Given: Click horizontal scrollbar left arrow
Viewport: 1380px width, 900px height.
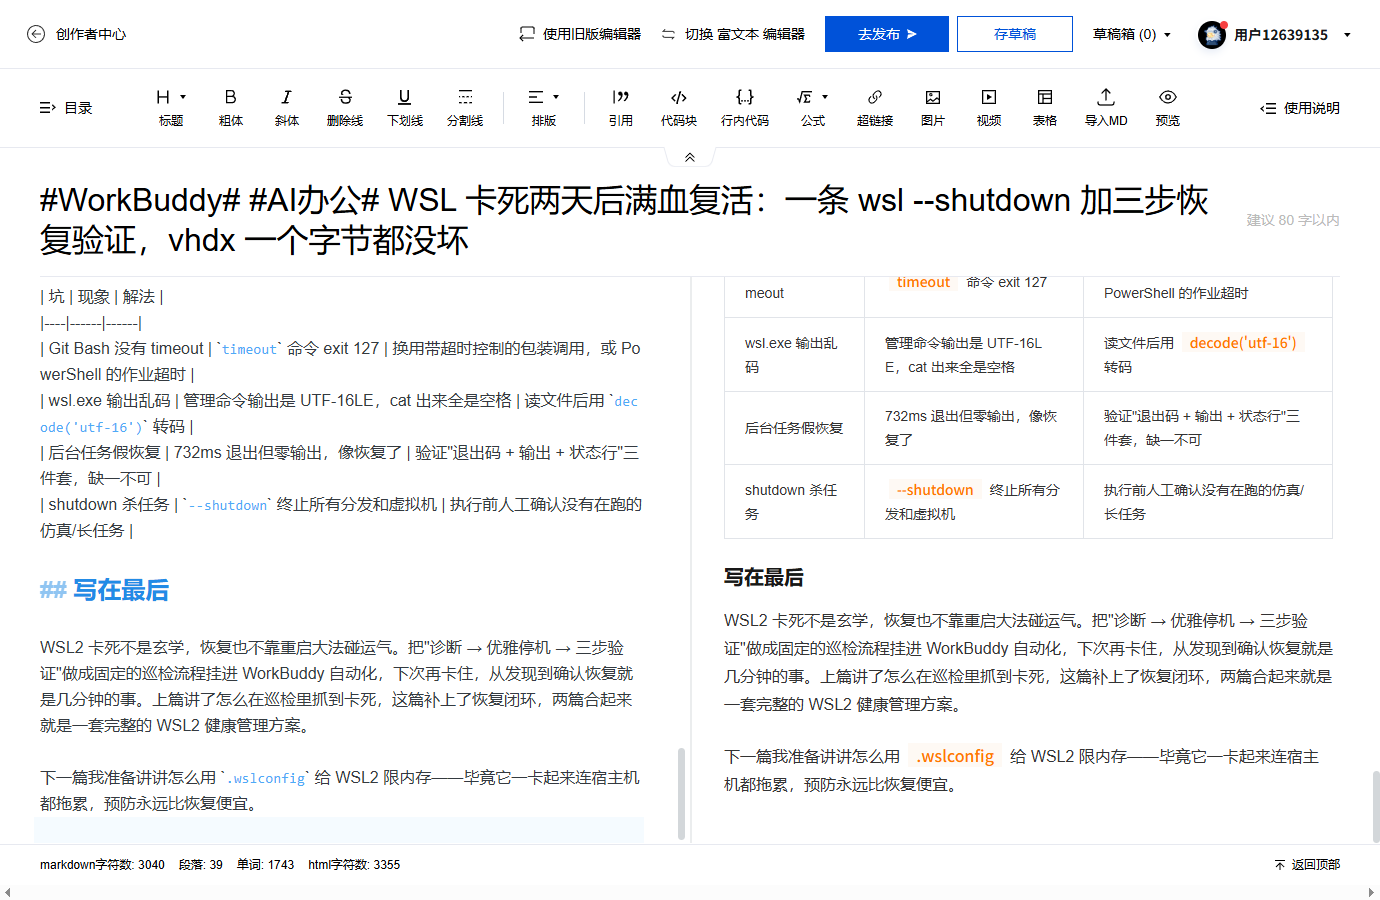Looking at the screenshot, I should coord(8,892).
